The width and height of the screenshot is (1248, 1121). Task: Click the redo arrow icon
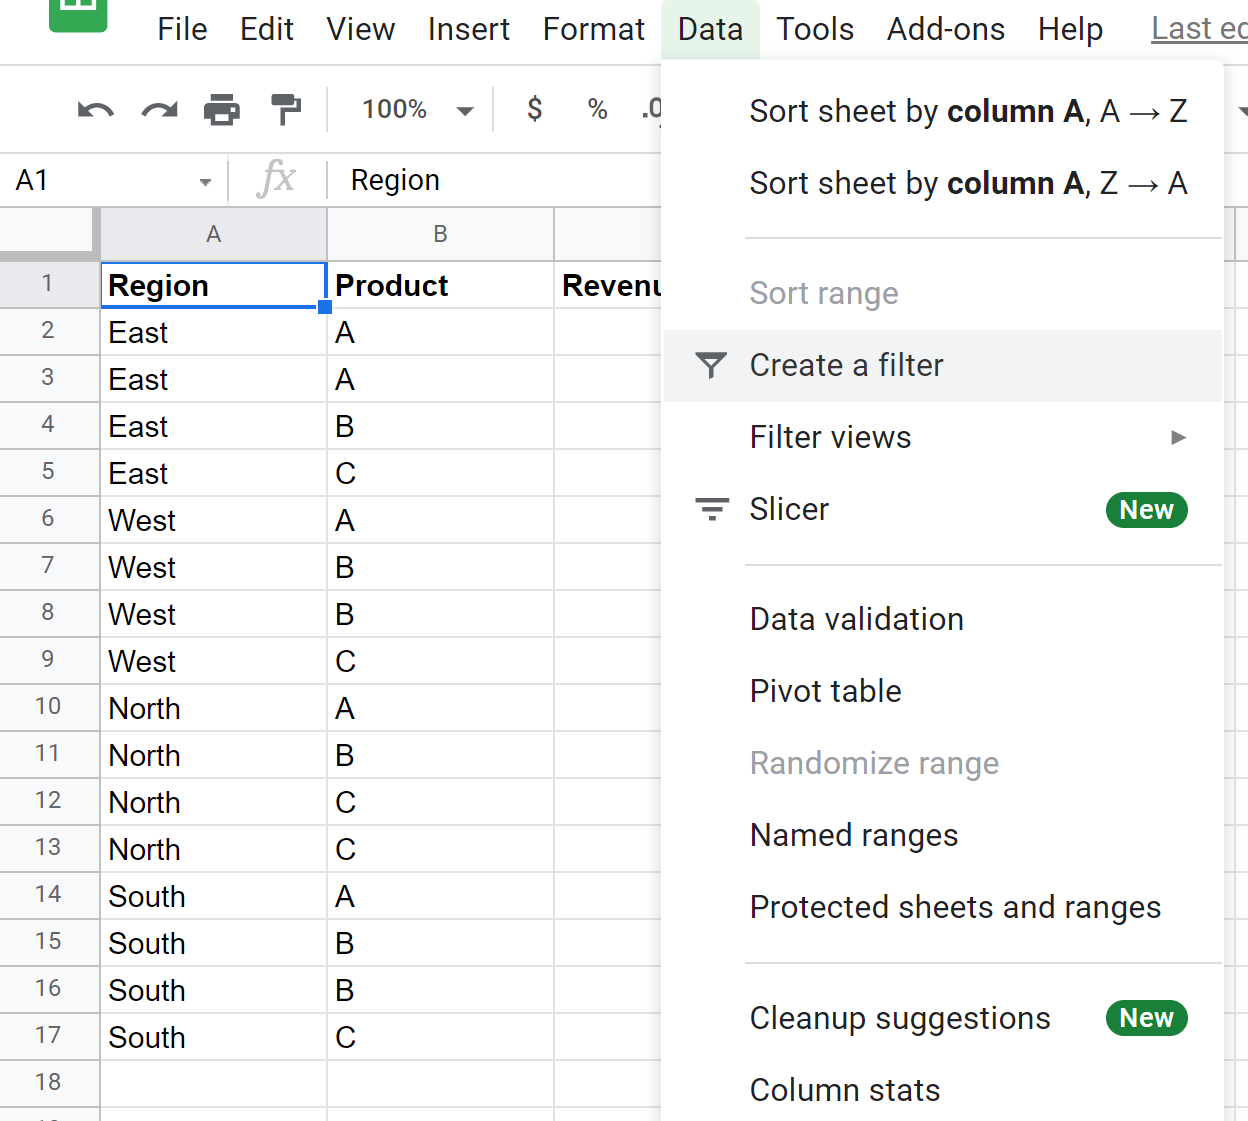click(159, 110)
